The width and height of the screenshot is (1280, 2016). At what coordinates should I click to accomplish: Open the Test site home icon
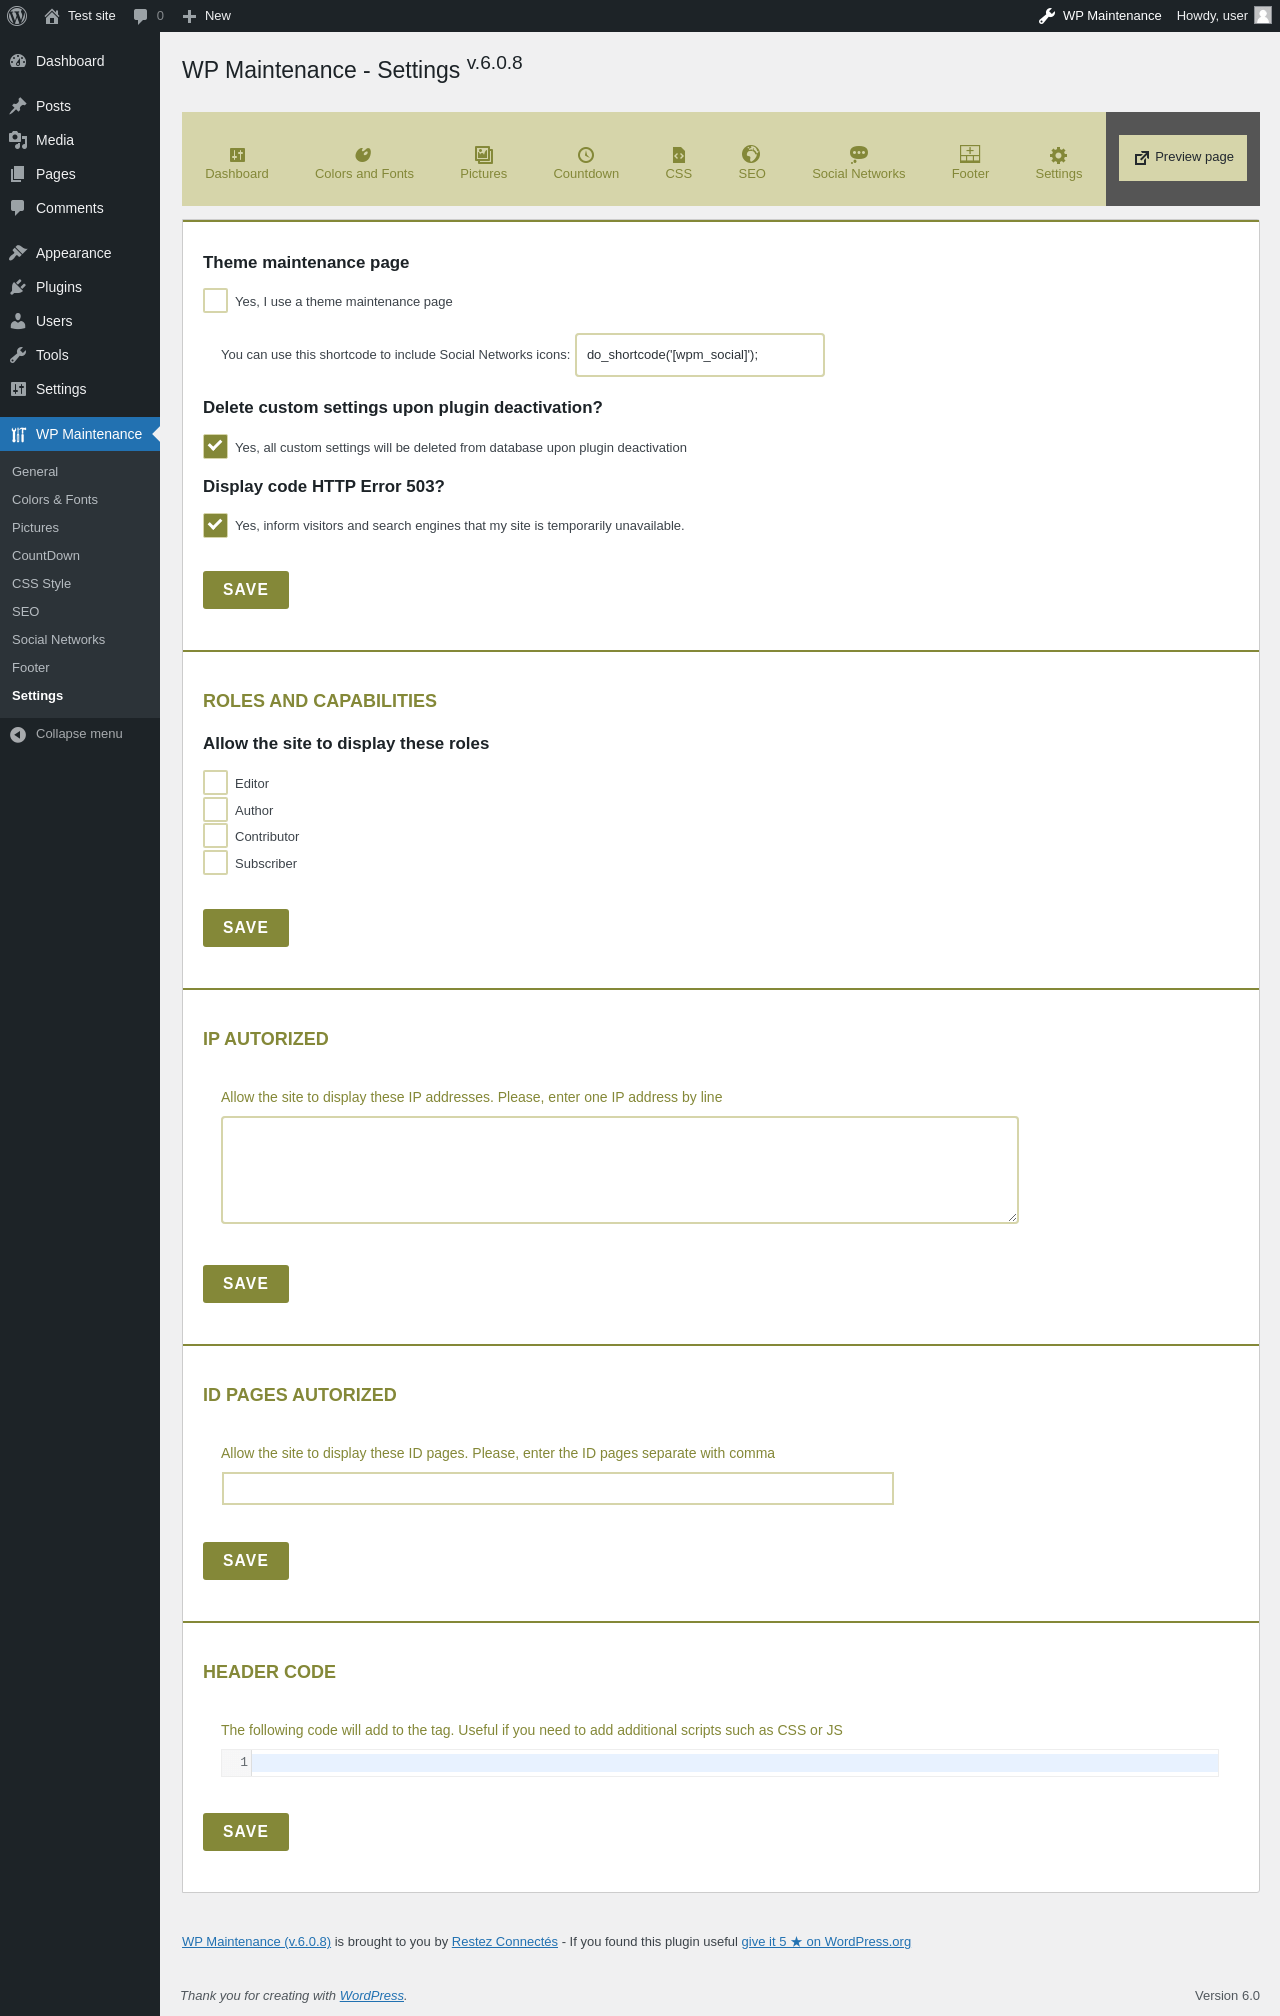click(52, 16)
